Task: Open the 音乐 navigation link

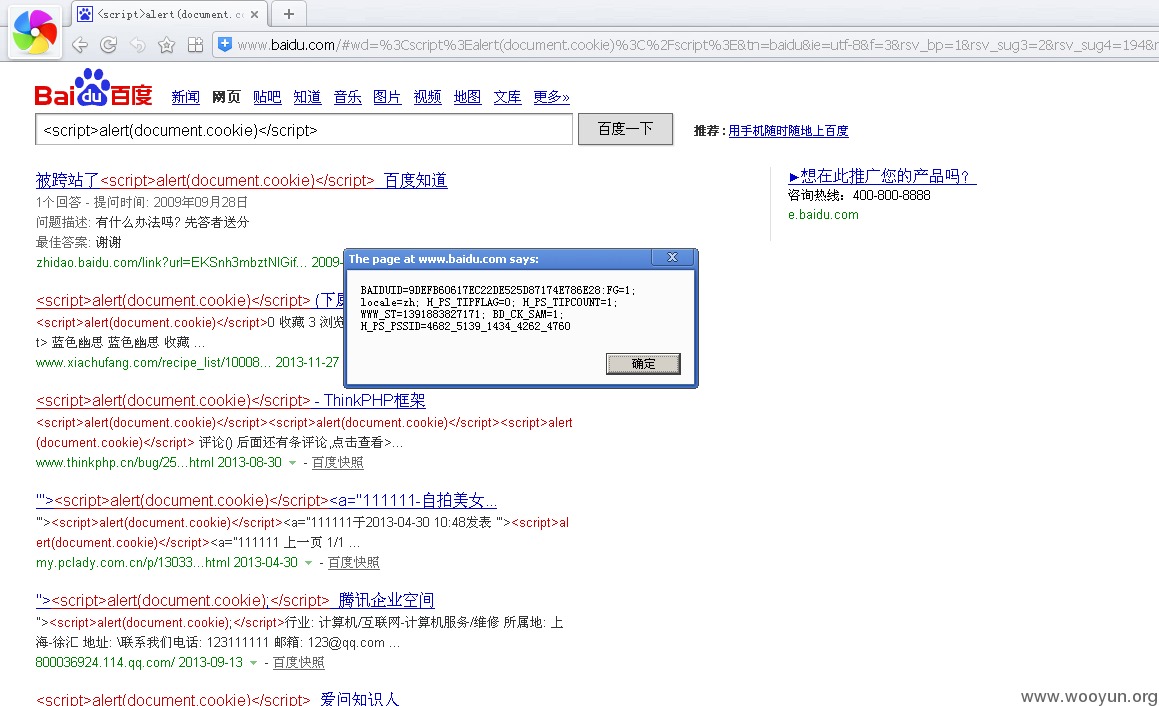Action: tap(347, 97)
